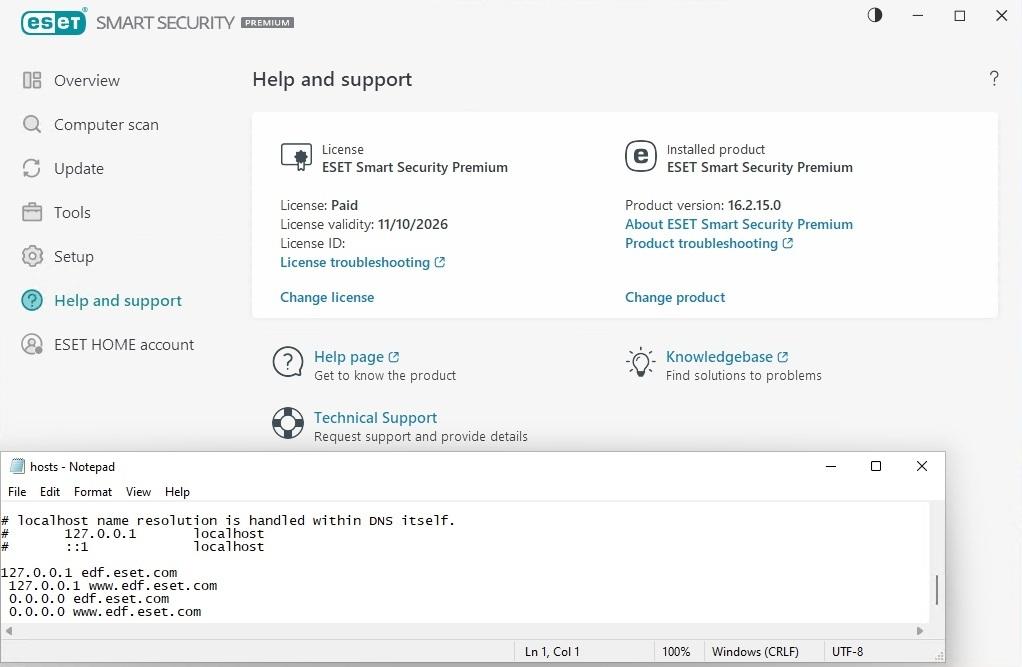Click the Tools briefcase icon
The image size is (1022, 667).
click(32, 212)
